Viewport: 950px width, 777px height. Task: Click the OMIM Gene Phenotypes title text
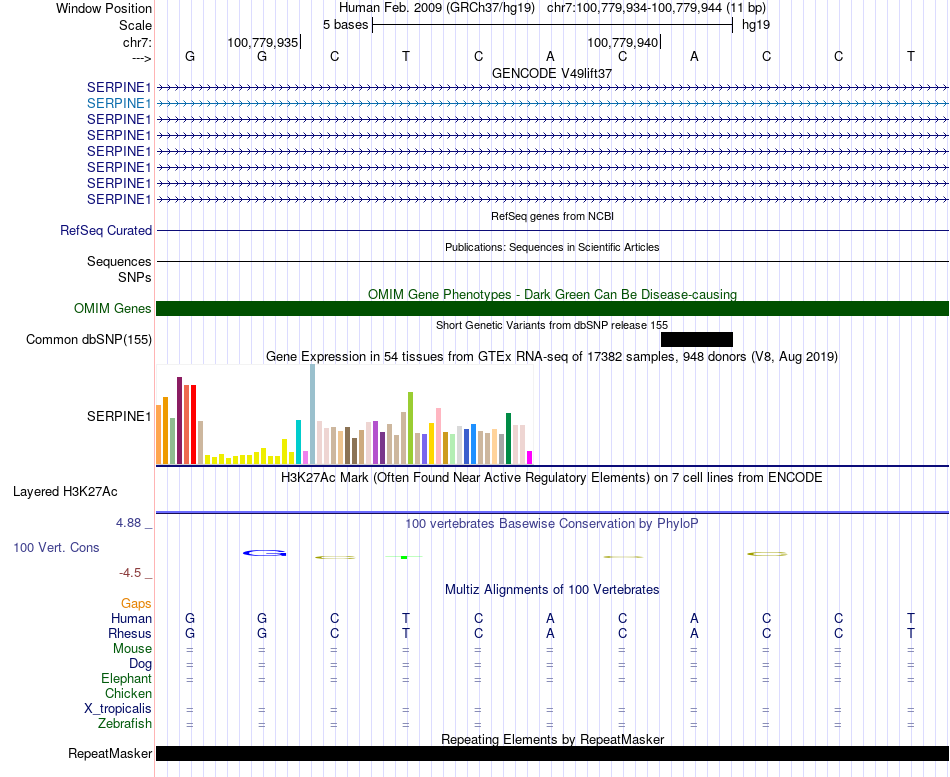pyautogui.click(x=552, y=295)
